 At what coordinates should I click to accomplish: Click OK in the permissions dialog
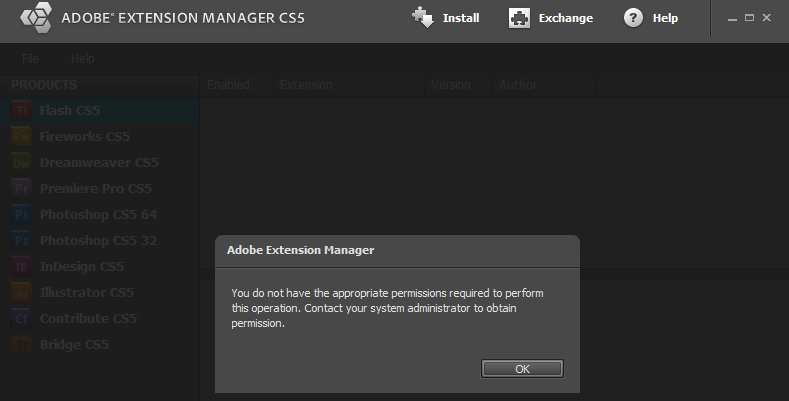pyautogui.click(x=522, y=369)
